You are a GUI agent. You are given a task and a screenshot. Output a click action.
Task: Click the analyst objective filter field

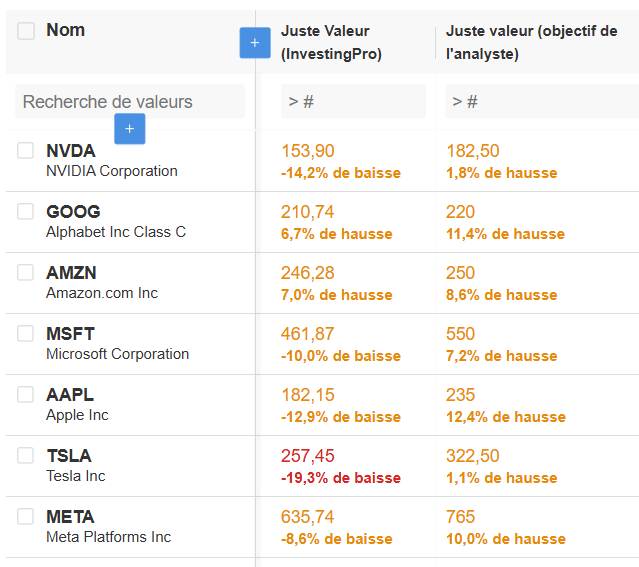(x=540, y=102)
